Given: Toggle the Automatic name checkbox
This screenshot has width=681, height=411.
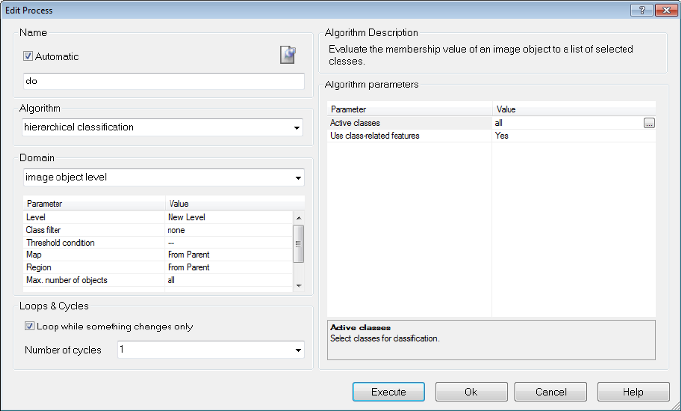Looking at the screenshot, I should pyautogui.click(x=28, y=56).
